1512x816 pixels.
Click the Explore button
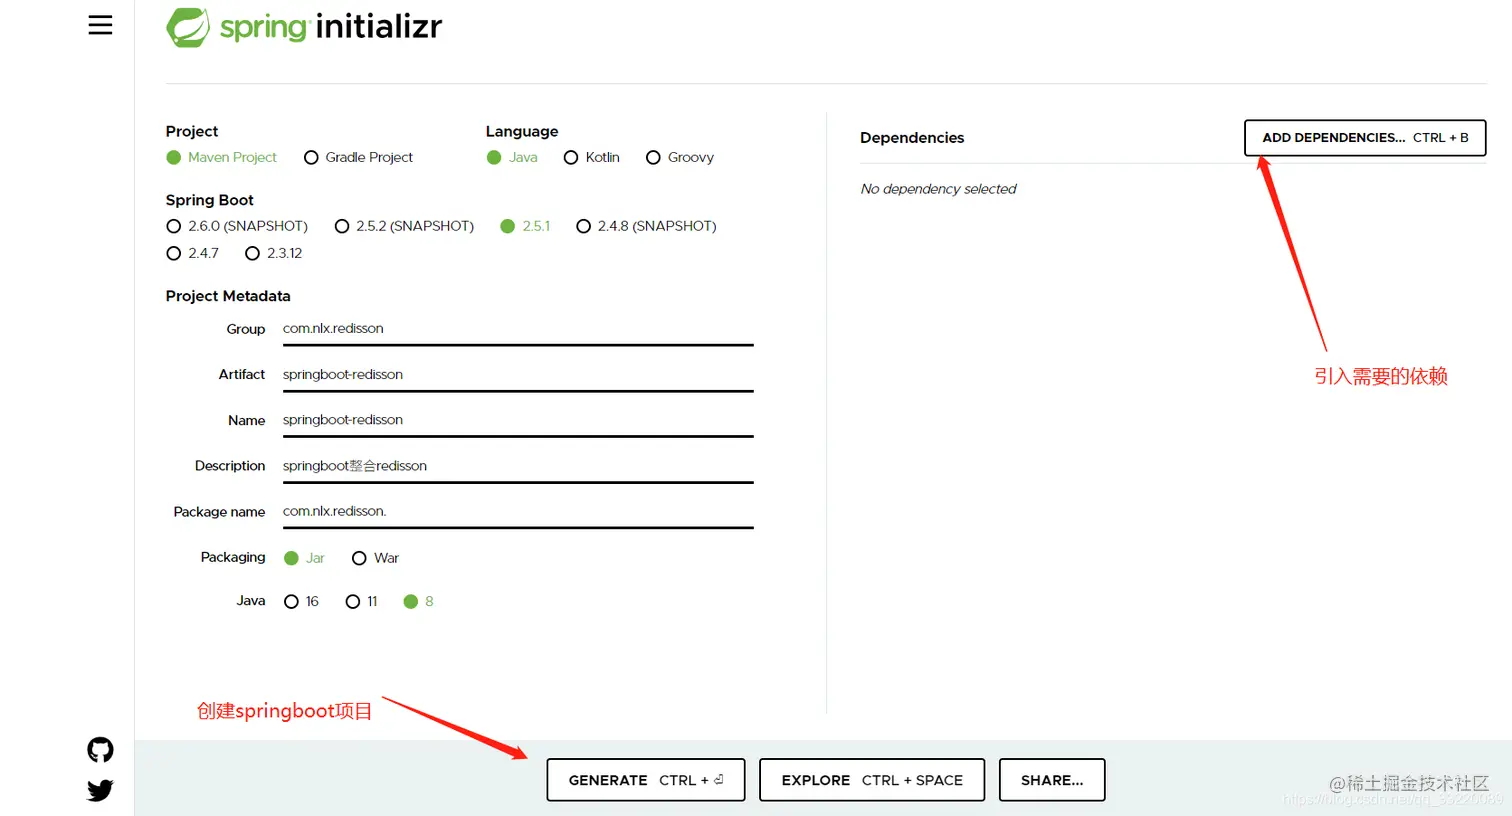[x=872, y=780]
